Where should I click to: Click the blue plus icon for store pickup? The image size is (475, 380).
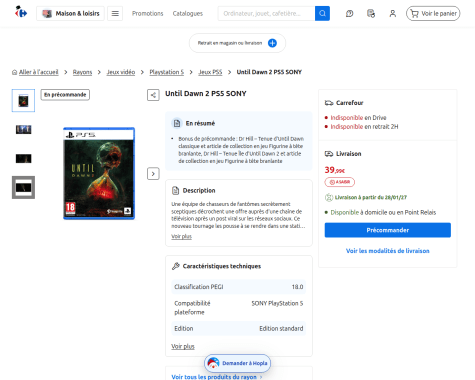(x=272, y=43)
